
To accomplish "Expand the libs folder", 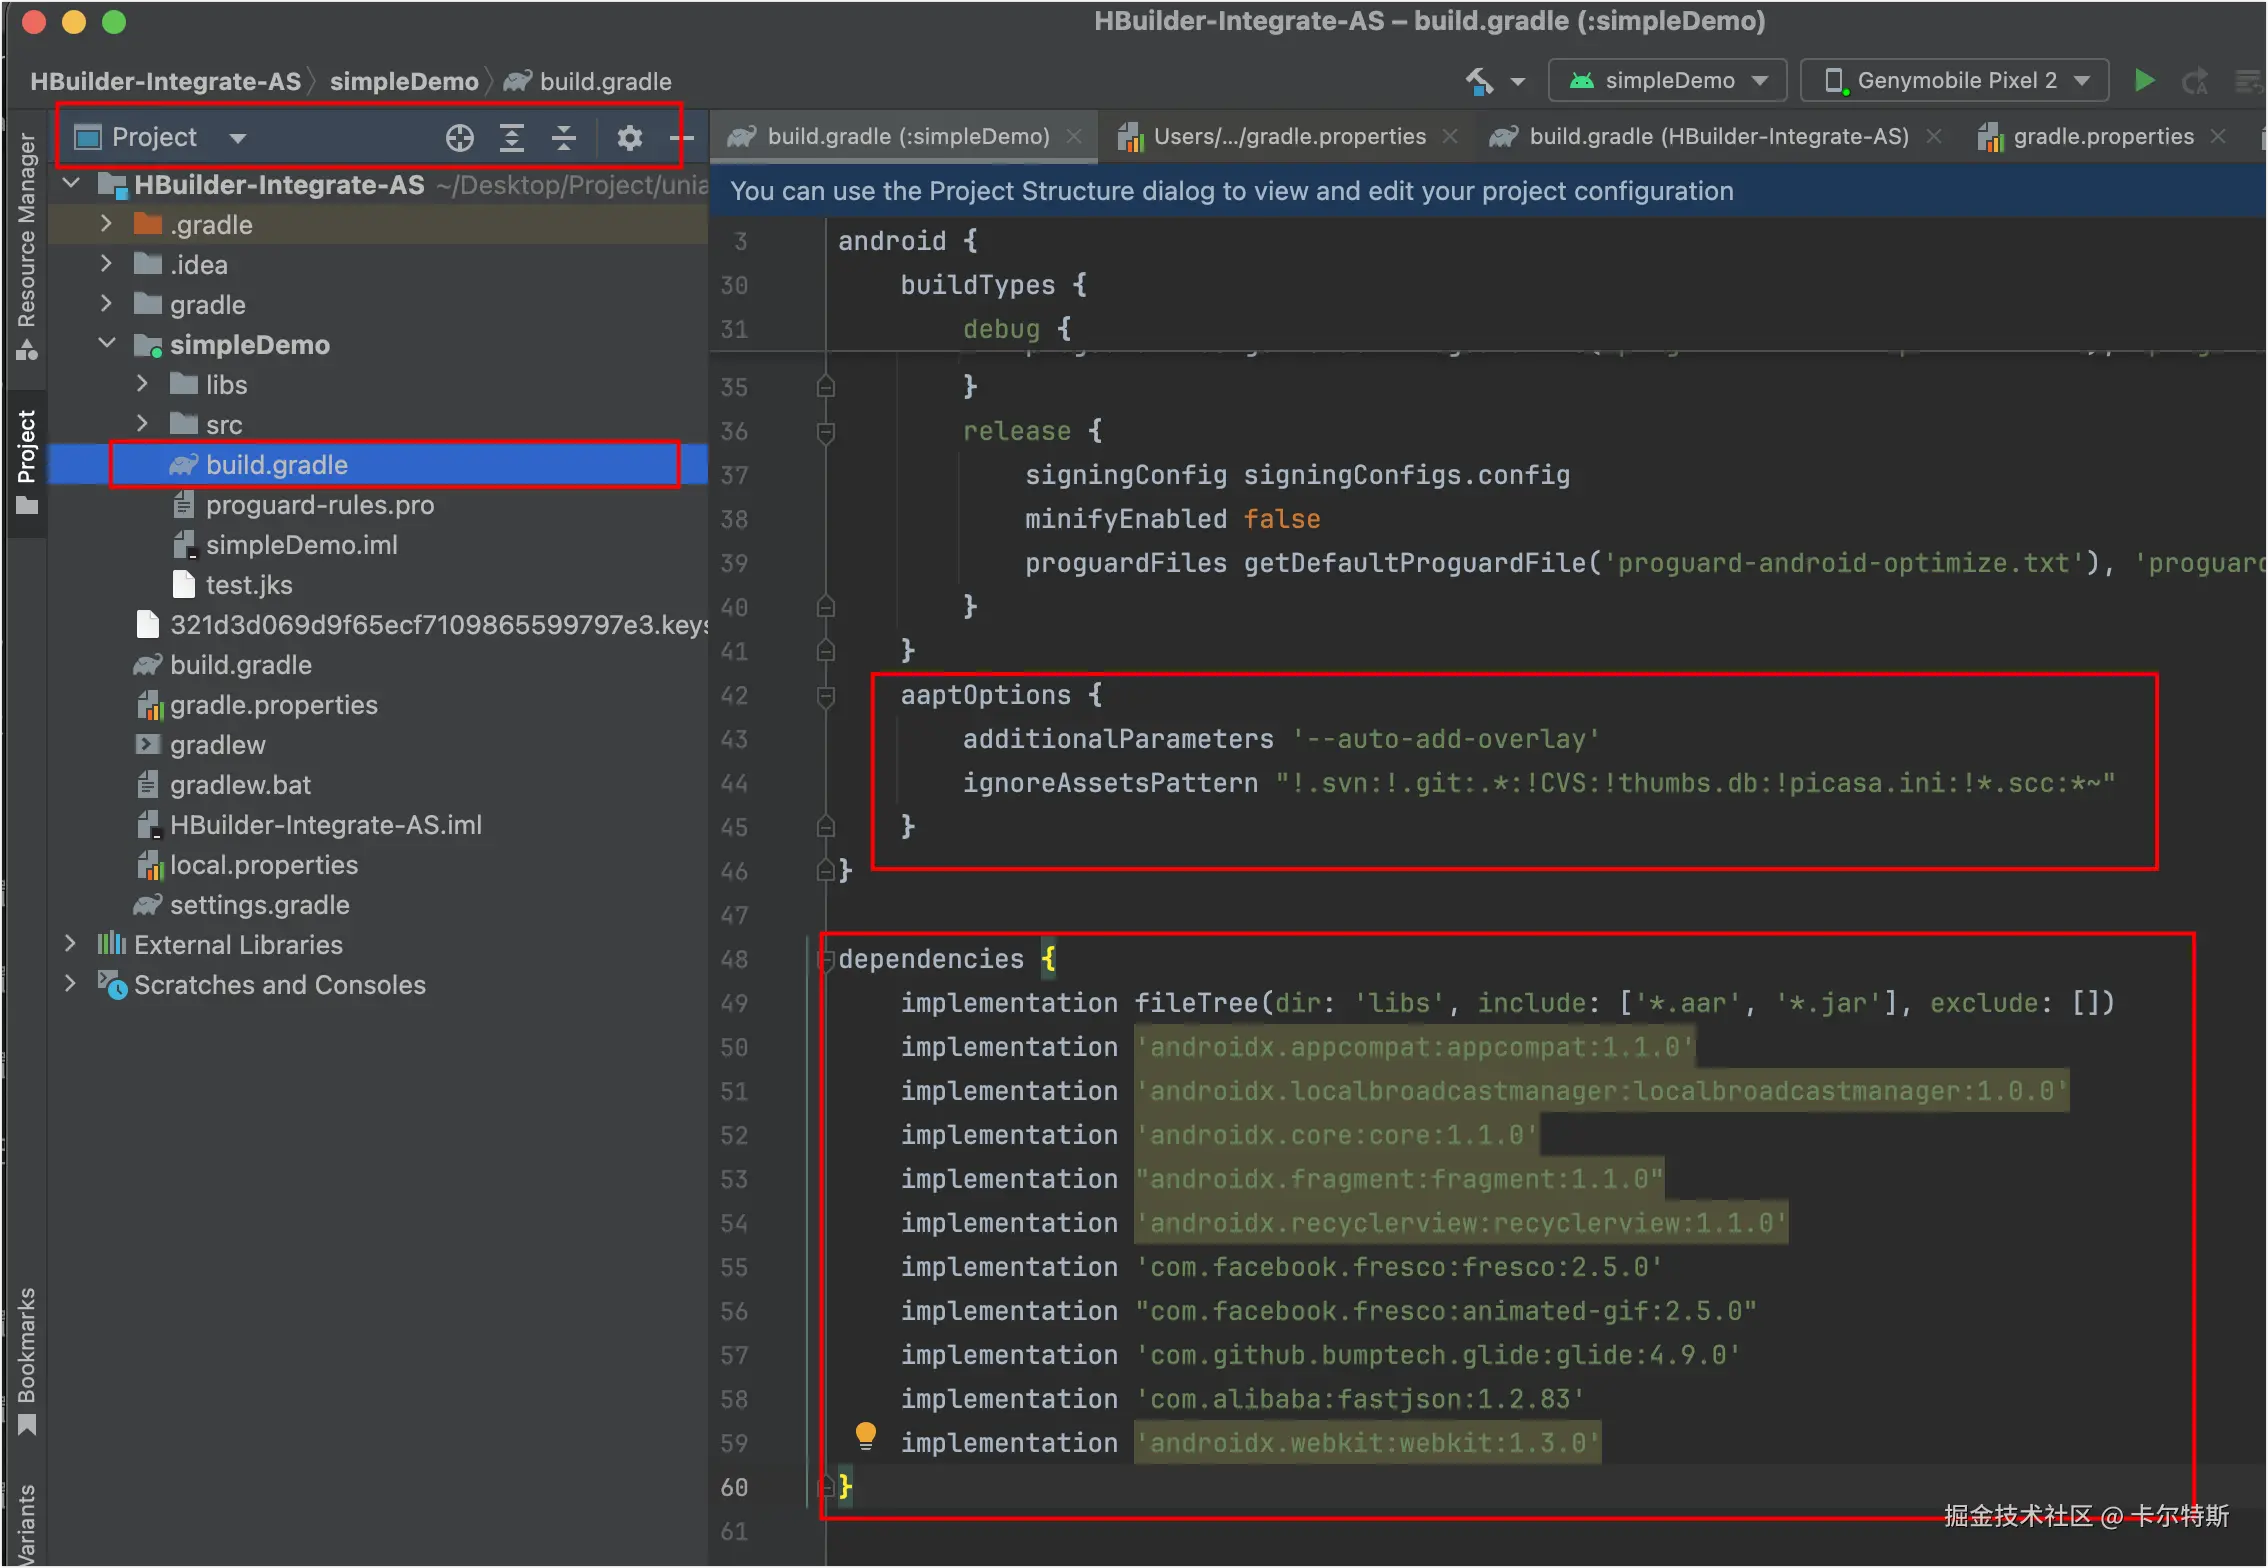I will [x=142, y=384].
